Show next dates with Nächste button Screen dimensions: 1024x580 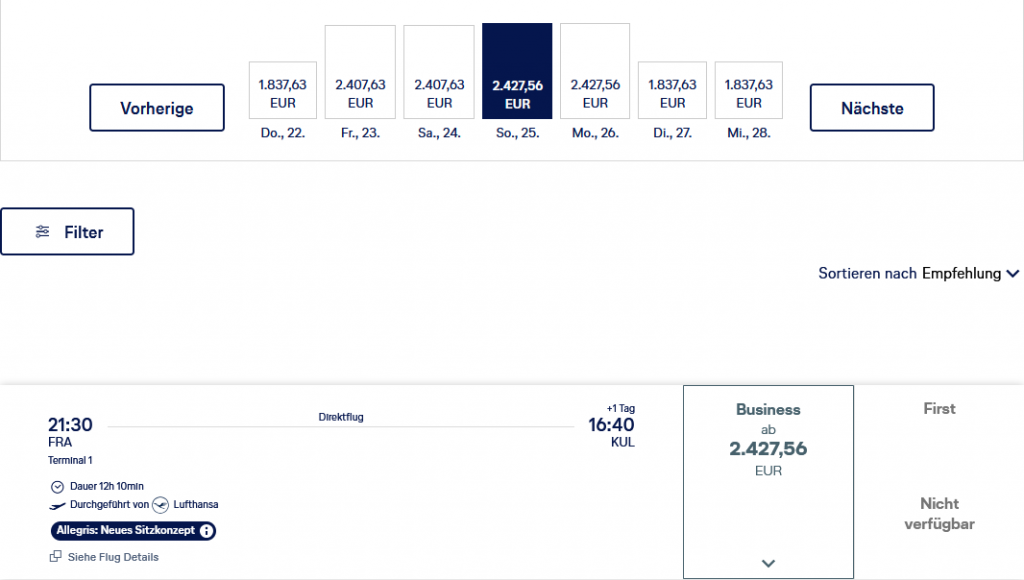coord(872,108)
